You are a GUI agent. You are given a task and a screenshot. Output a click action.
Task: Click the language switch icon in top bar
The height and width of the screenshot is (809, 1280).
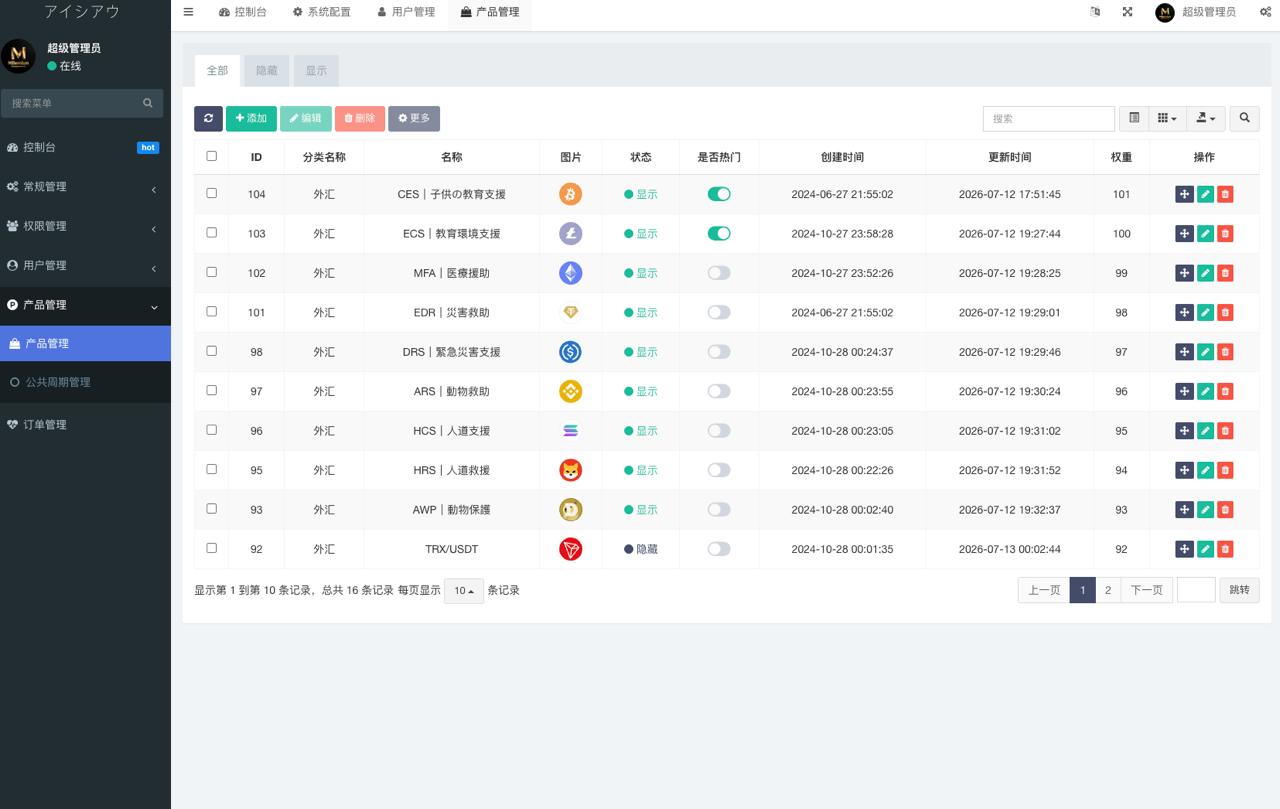tap(1095, 12)
